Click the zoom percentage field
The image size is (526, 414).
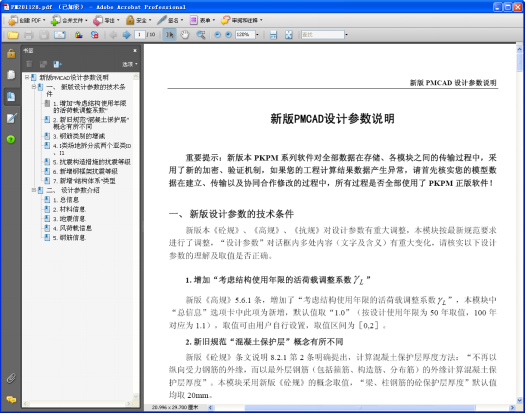pos(245,35)
